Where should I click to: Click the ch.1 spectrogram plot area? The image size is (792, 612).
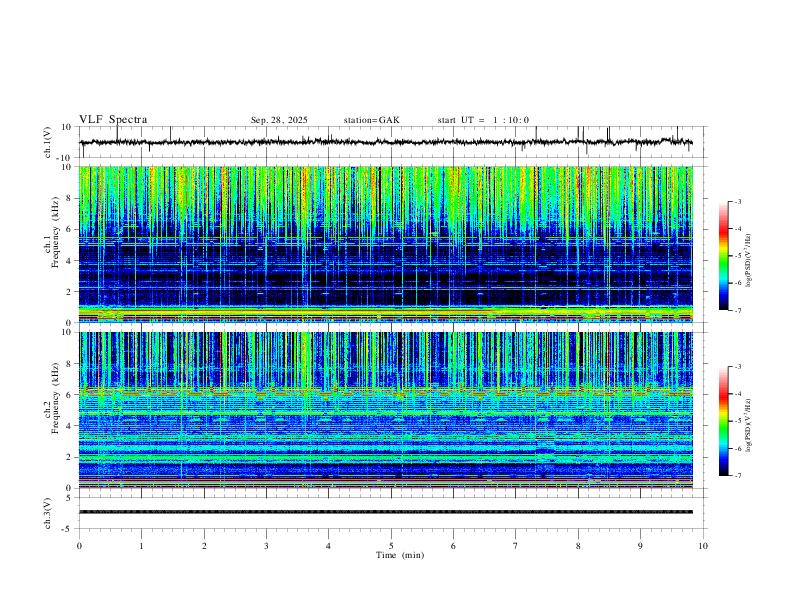tap(386, 244)
